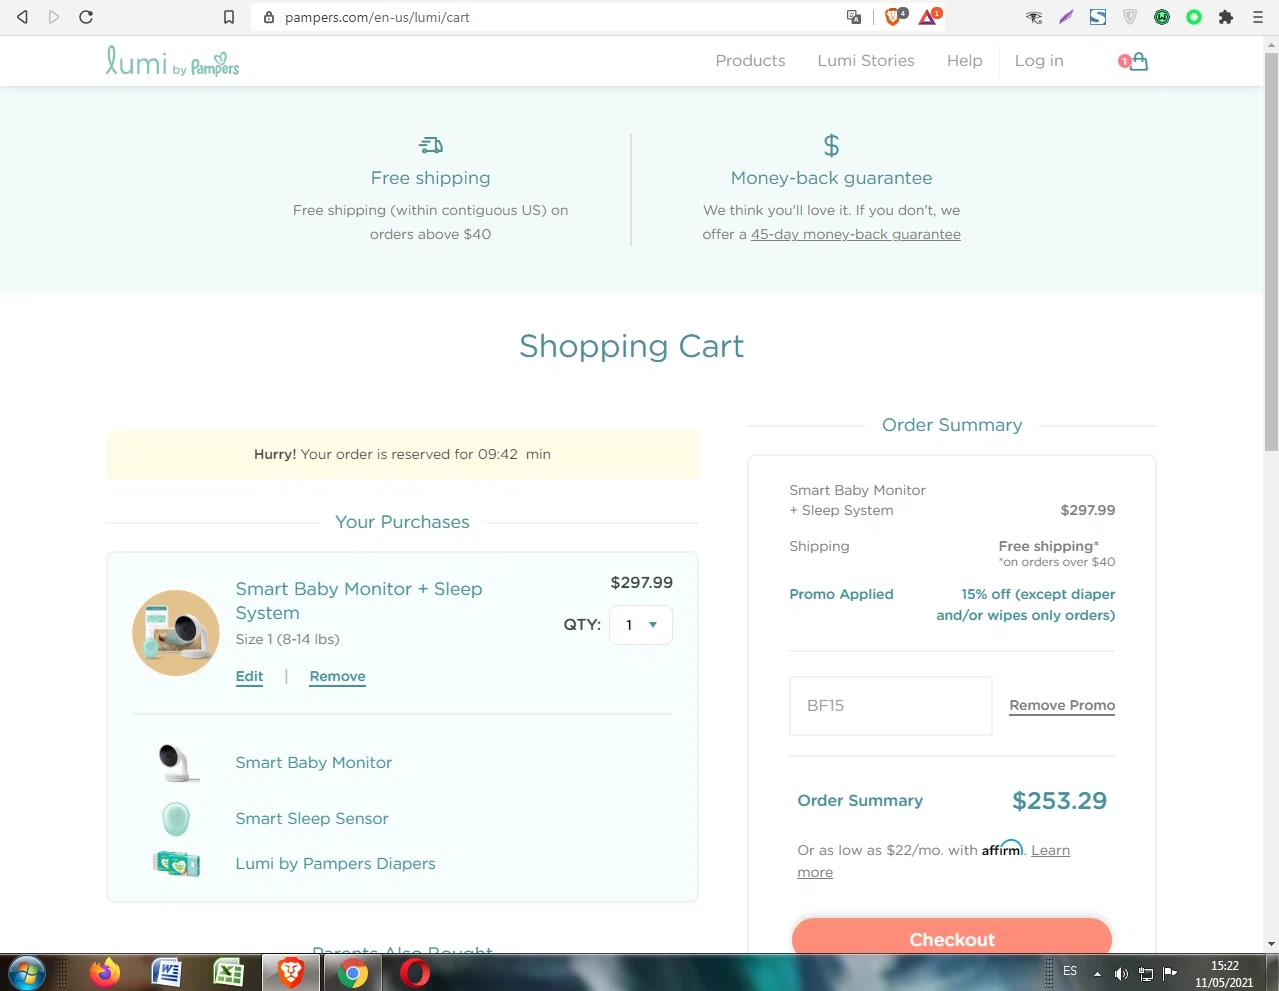Click the Smart Baby Monitor + Sleep System title

tap(359, 601)
